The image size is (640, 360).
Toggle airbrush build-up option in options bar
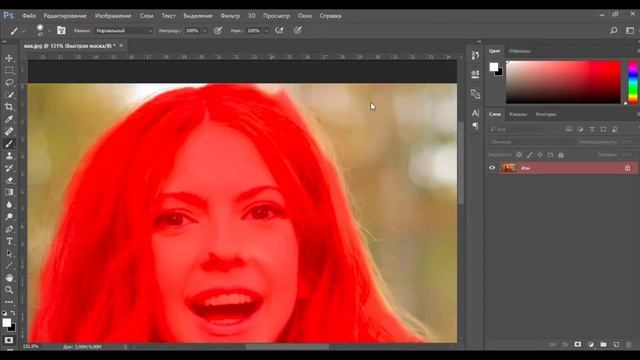(279, 30)
